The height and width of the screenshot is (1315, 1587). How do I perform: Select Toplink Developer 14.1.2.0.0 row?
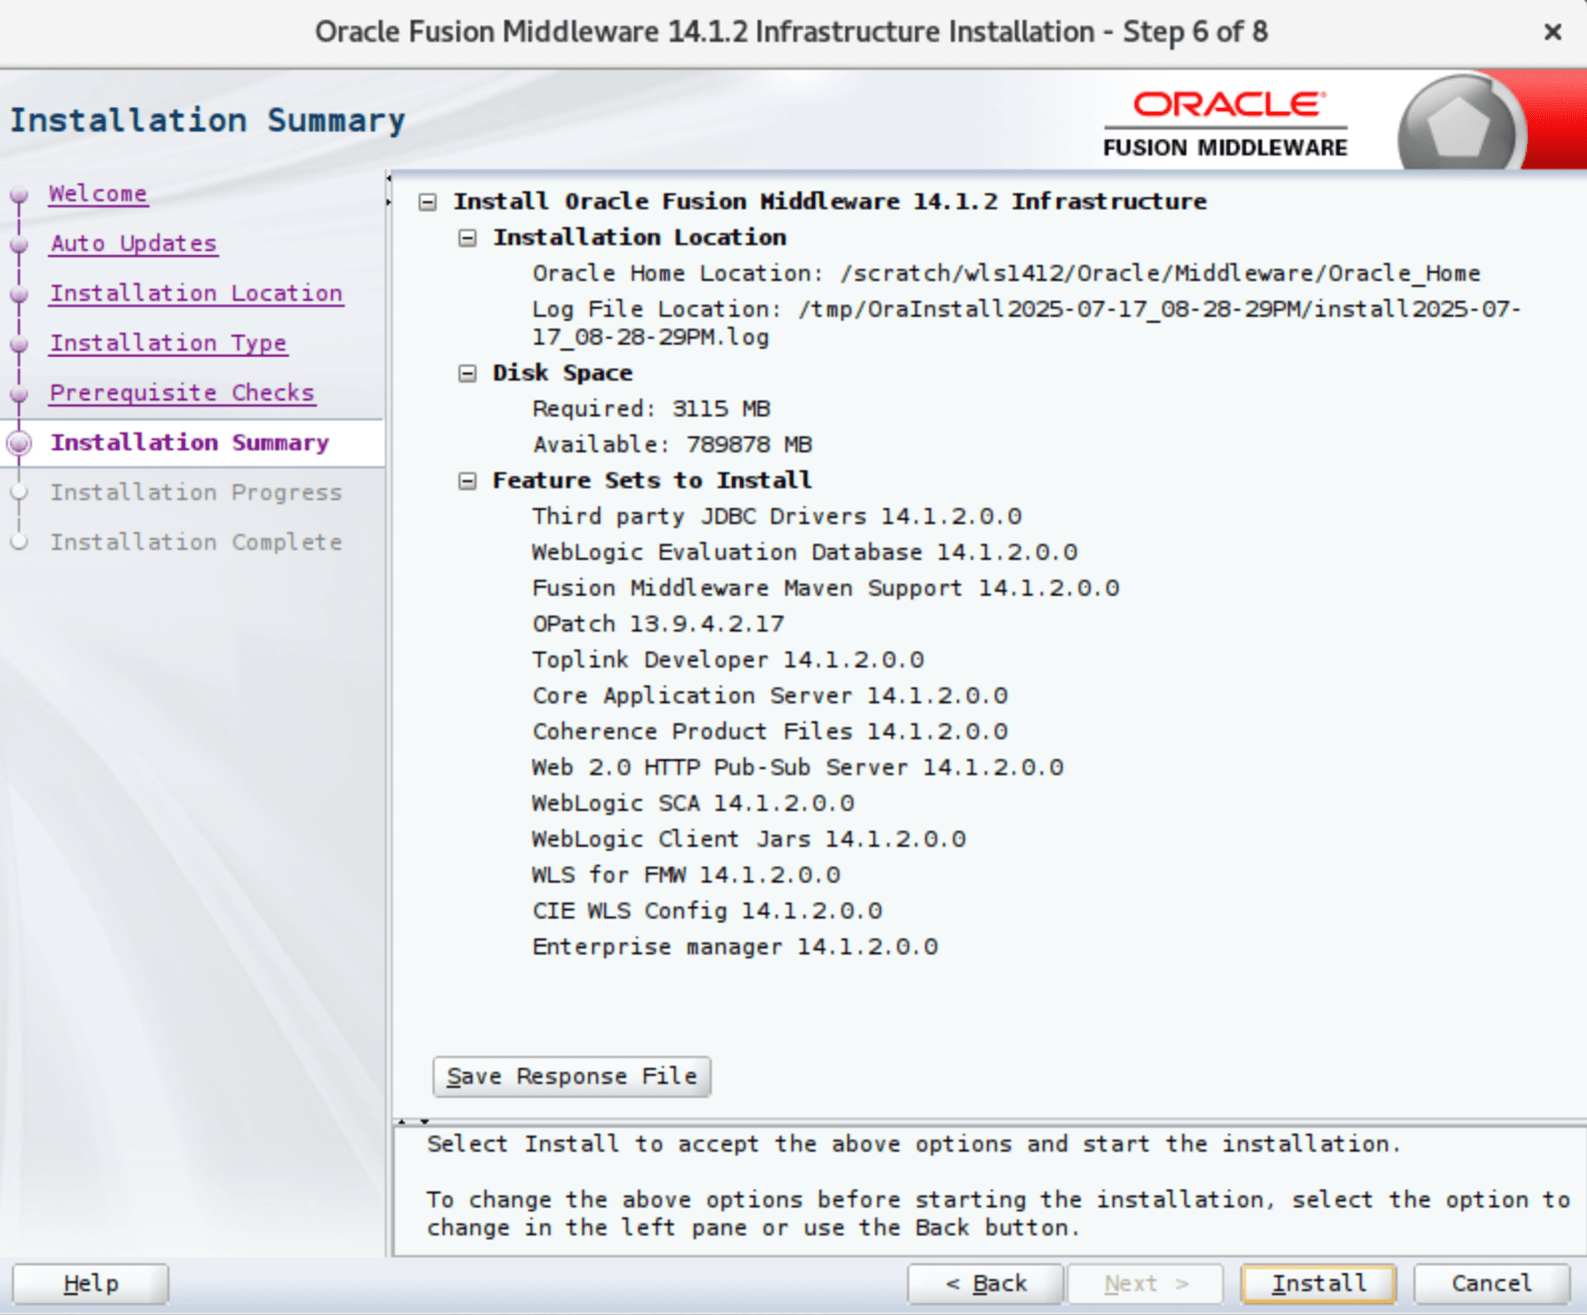coord(728,661)
